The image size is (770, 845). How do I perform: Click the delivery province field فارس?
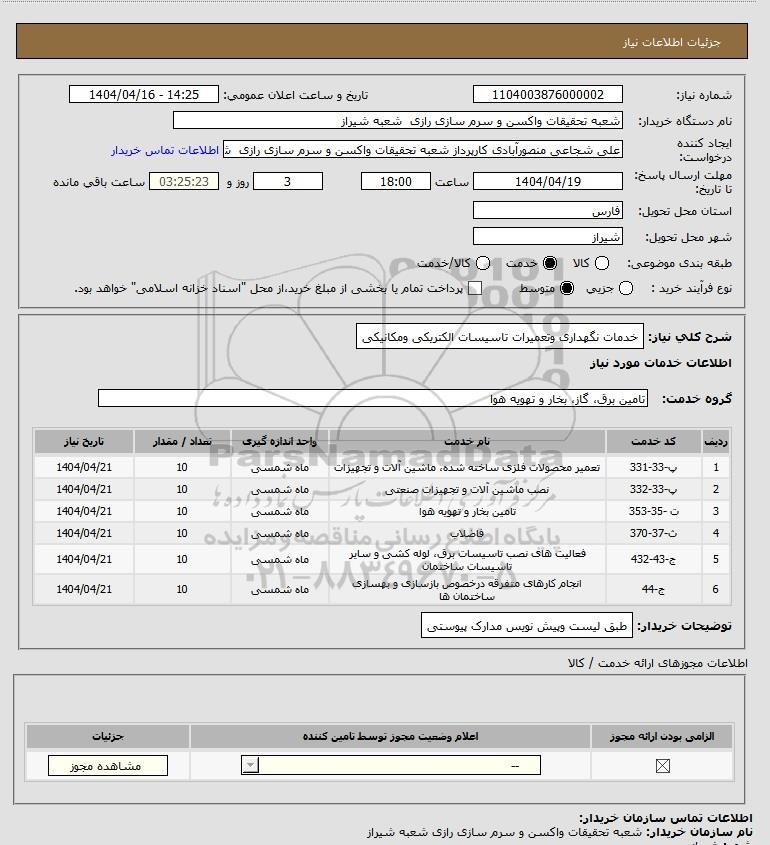pos(547,210)
